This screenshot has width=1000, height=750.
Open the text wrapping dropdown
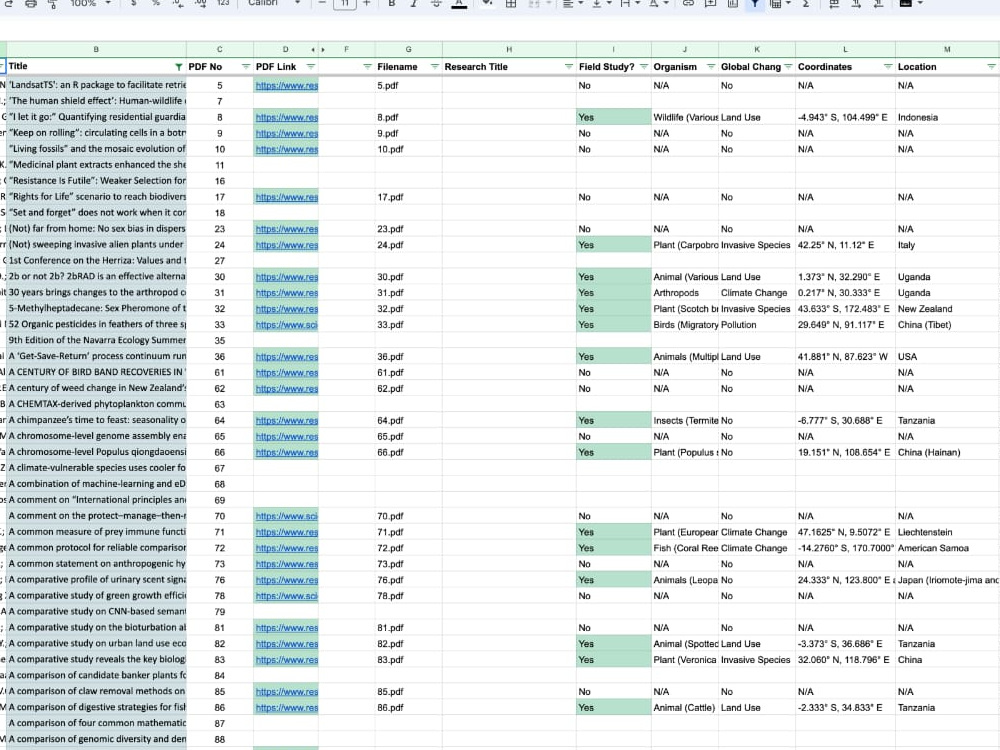pos(629,4)
